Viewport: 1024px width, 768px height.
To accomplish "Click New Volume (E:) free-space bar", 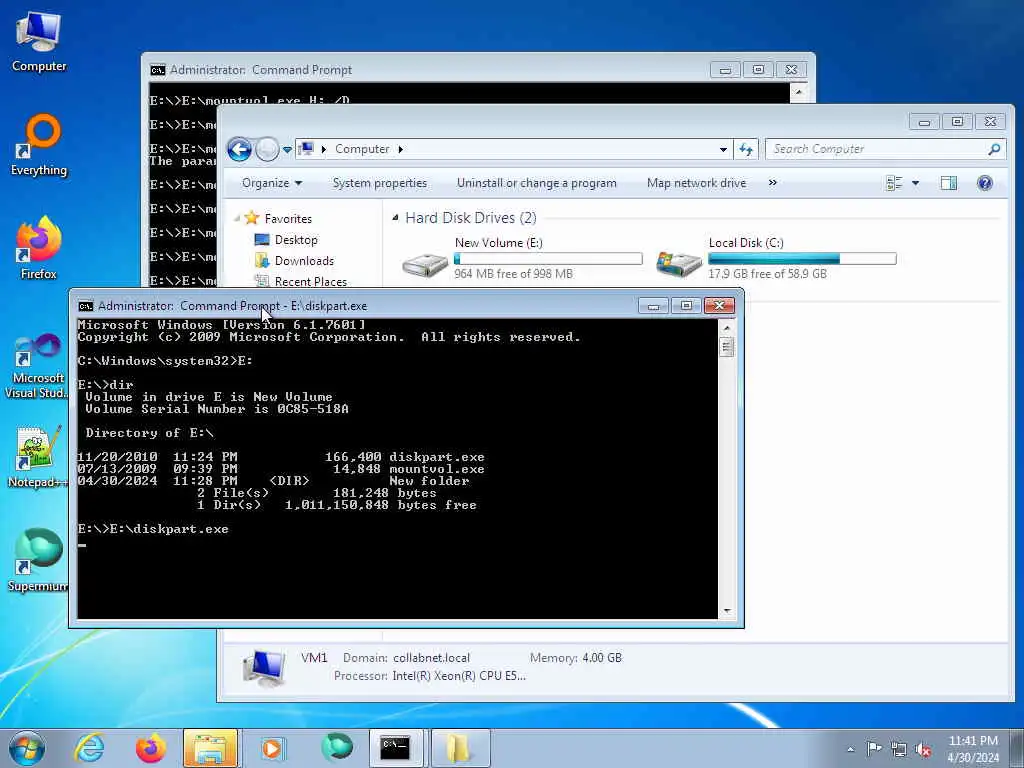I will [548, 259].
